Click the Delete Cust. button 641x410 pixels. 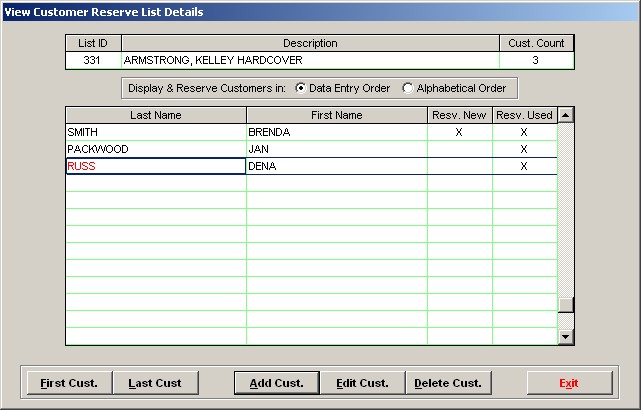tap(447, 383)
